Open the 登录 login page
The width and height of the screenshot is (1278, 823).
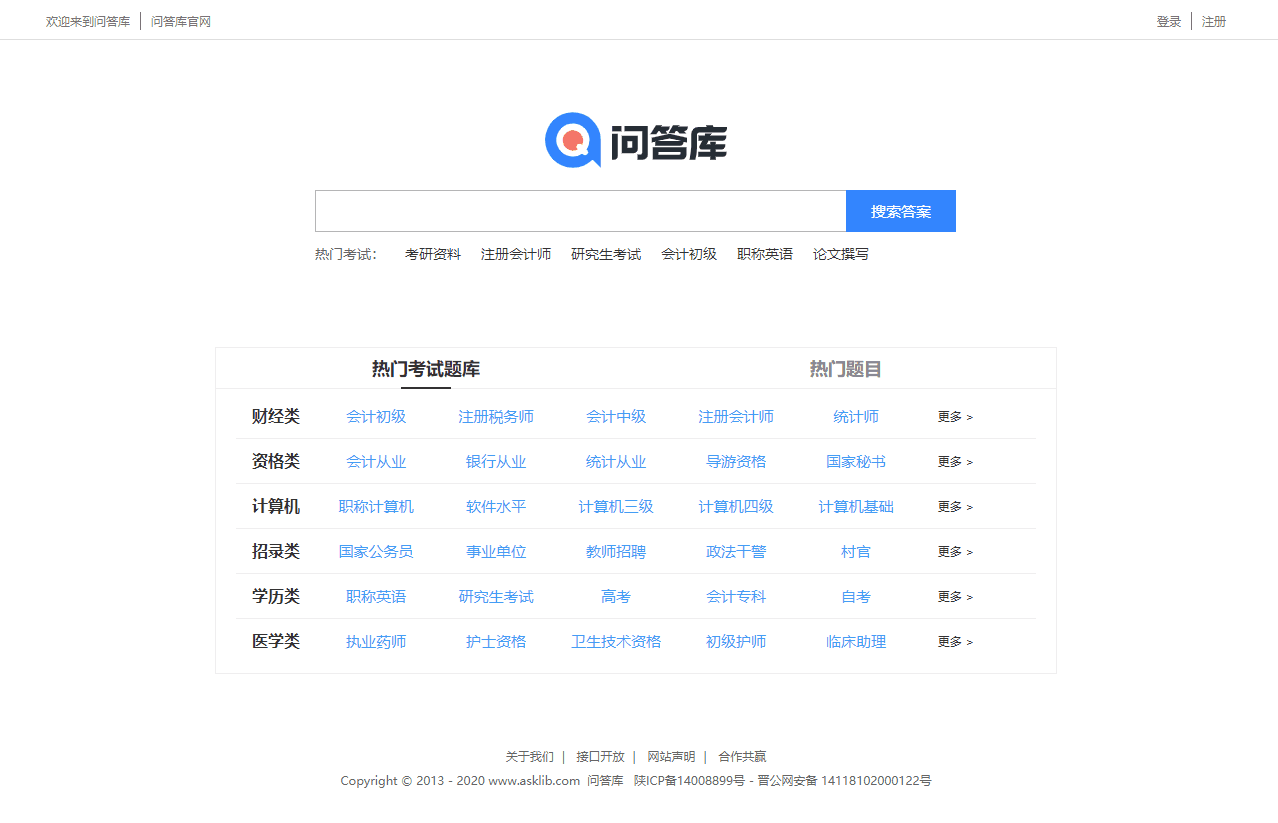tap(1168, 20)
